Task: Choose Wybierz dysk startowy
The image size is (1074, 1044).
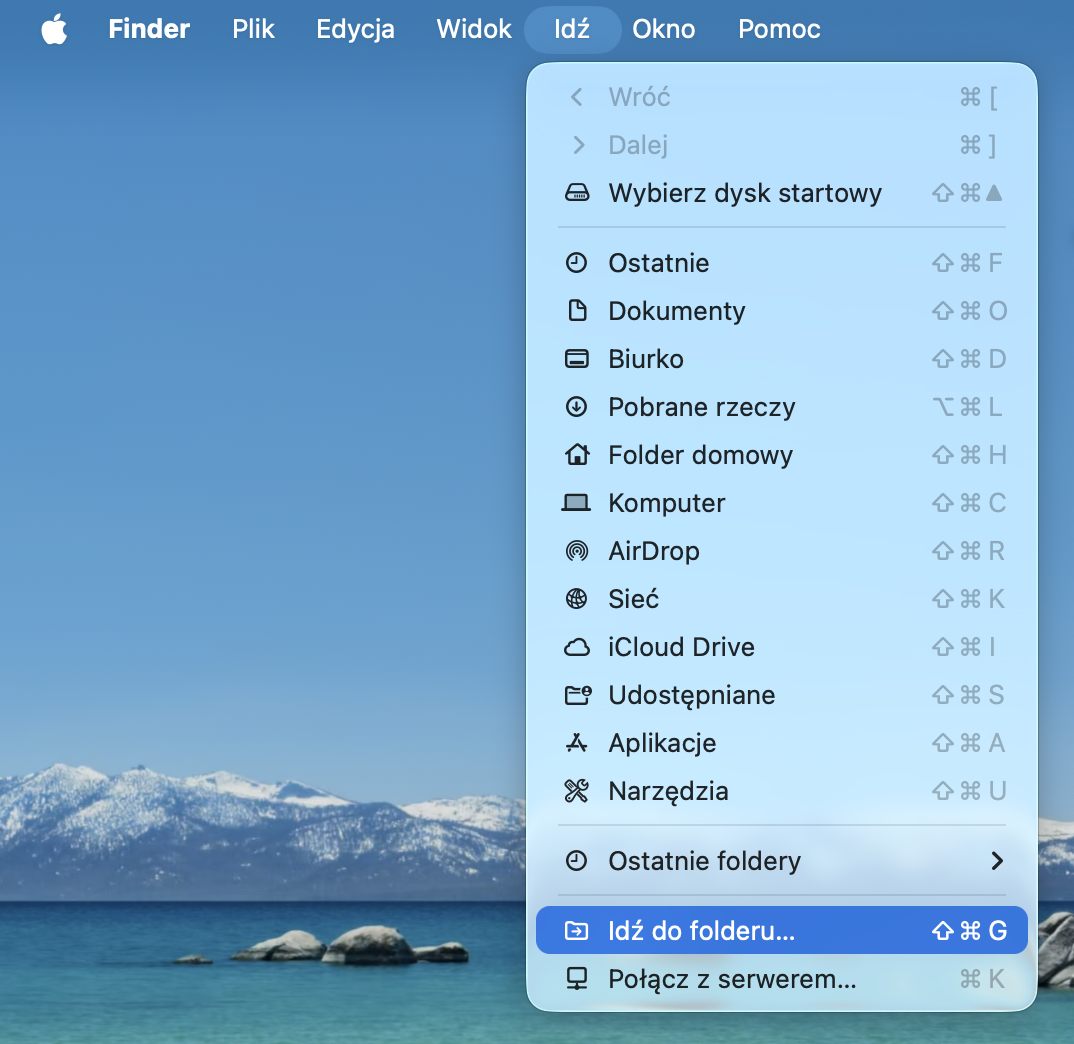Action: (x=782, y=193)
